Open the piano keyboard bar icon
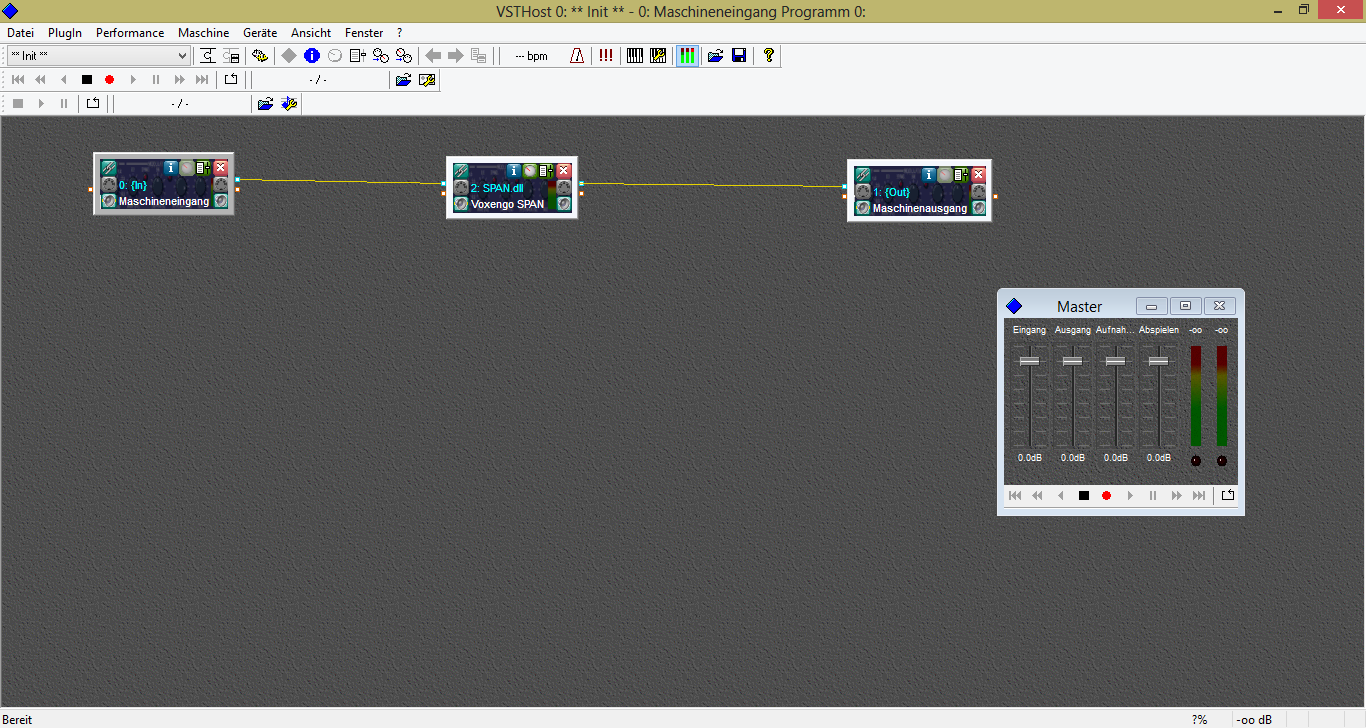Viewport: 1366px width, 728px height. pyautogui.click(x=635, y=56)
